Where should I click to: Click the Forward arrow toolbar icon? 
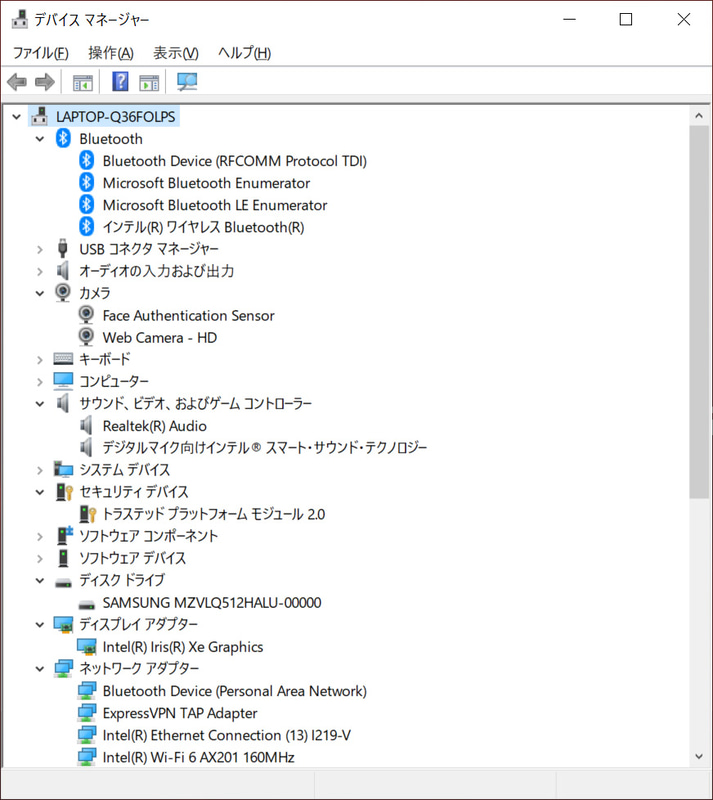[45, 82]
